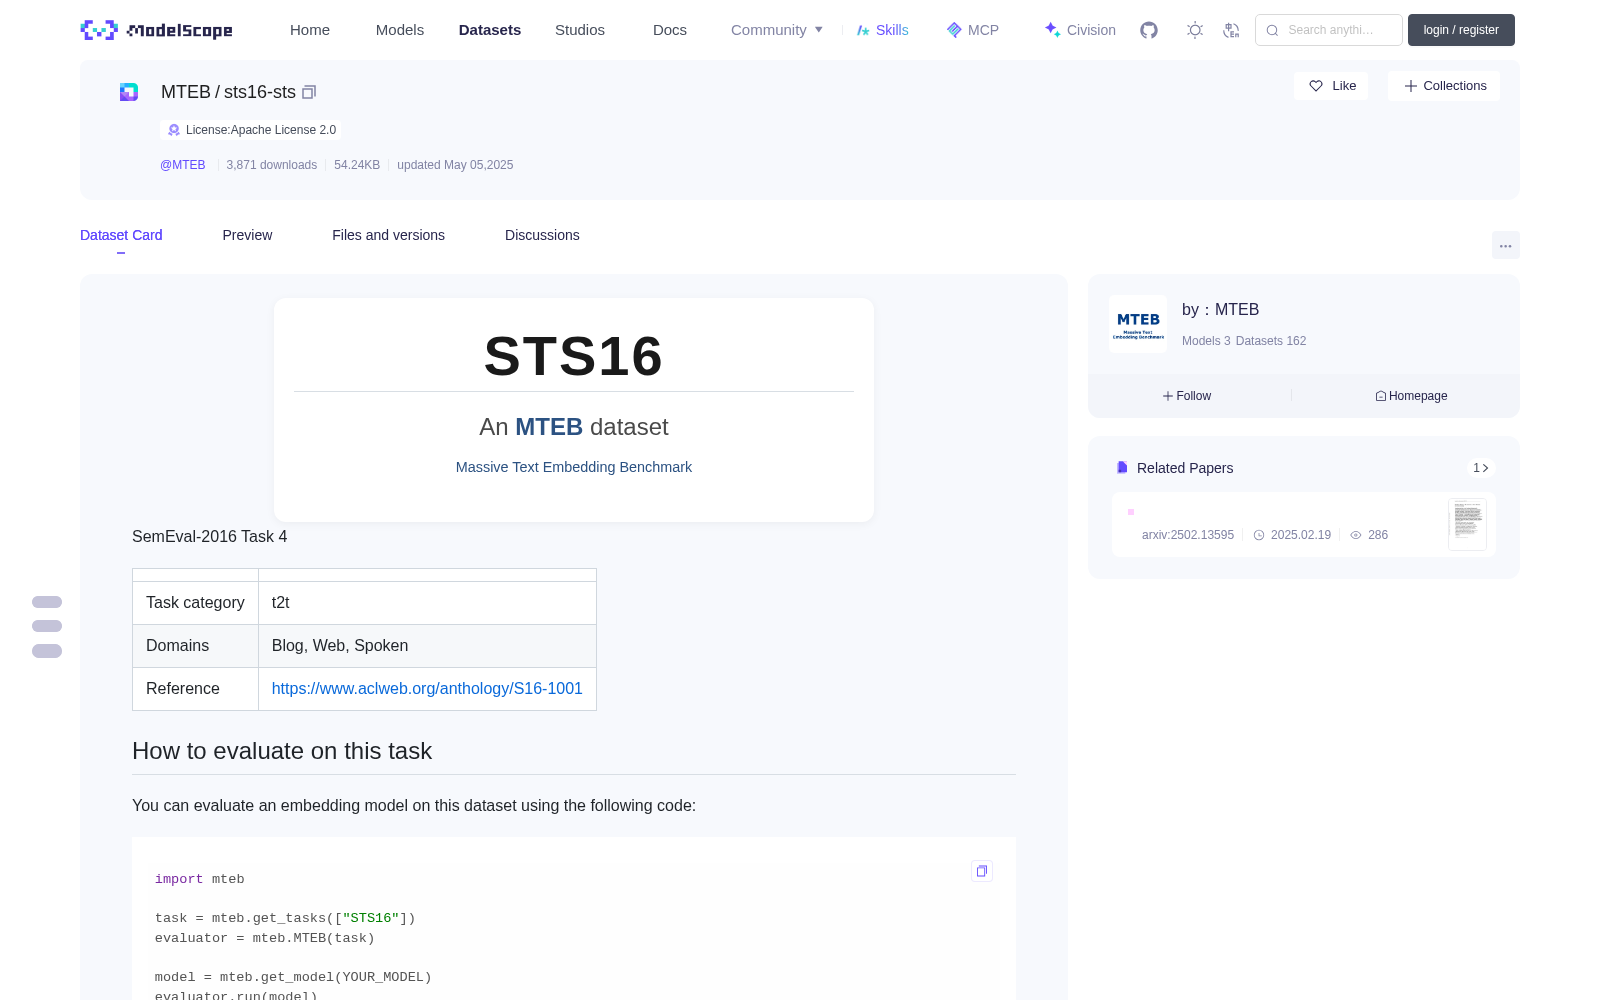Open the Models navigation item
This screenshot has width=1600, height=1000.
click(400, 30)
